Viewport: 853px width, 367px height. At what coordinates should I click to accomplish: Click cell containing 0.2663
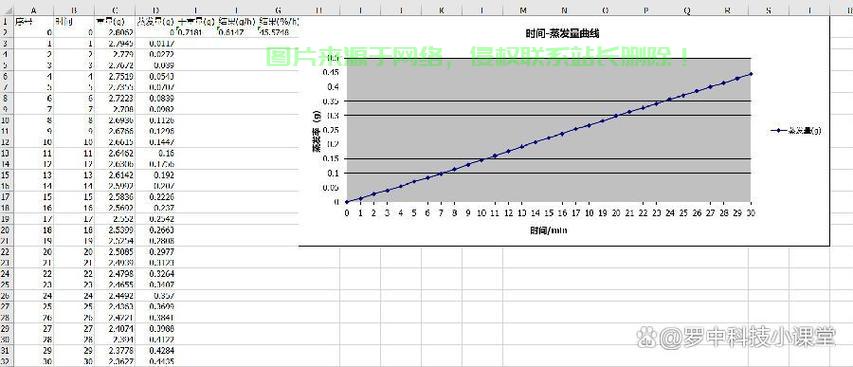coord(156,231)
